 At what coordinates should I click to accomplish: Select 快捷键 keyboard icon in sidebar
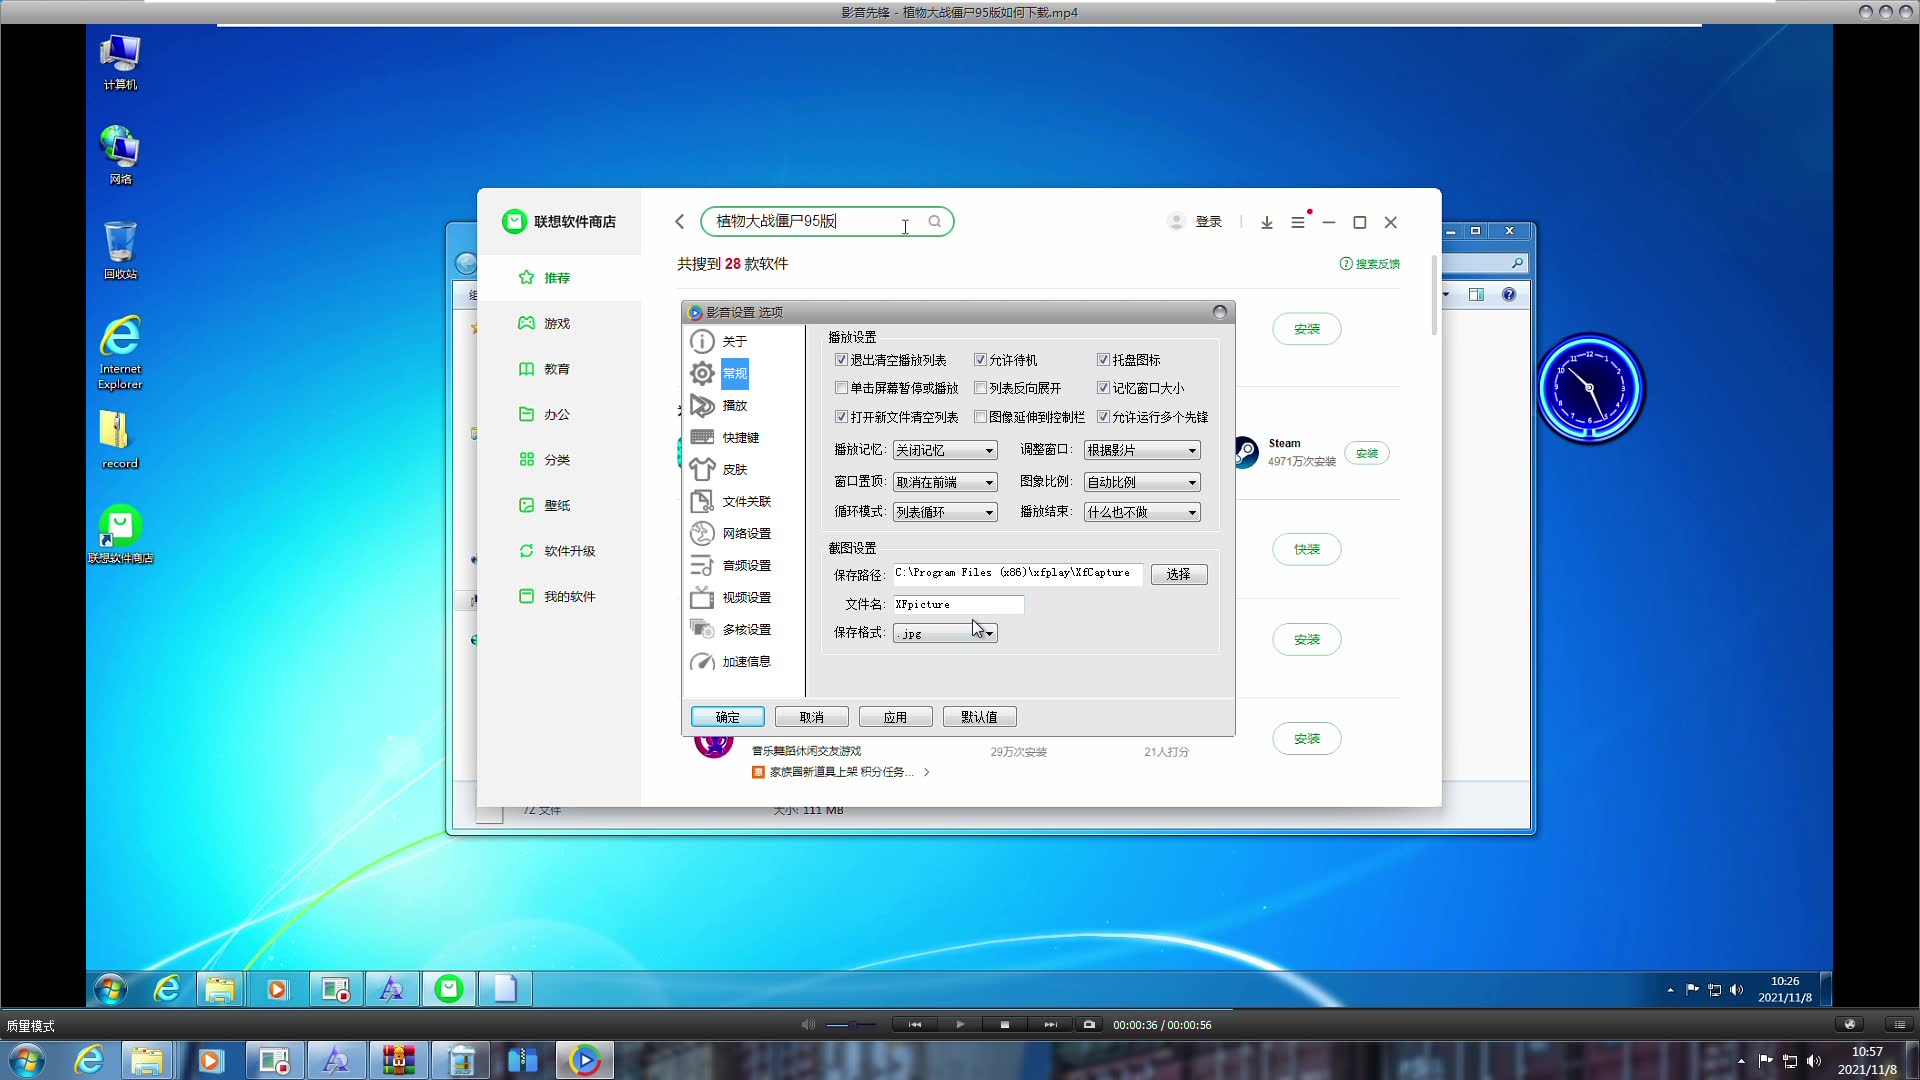coord(703,437)
